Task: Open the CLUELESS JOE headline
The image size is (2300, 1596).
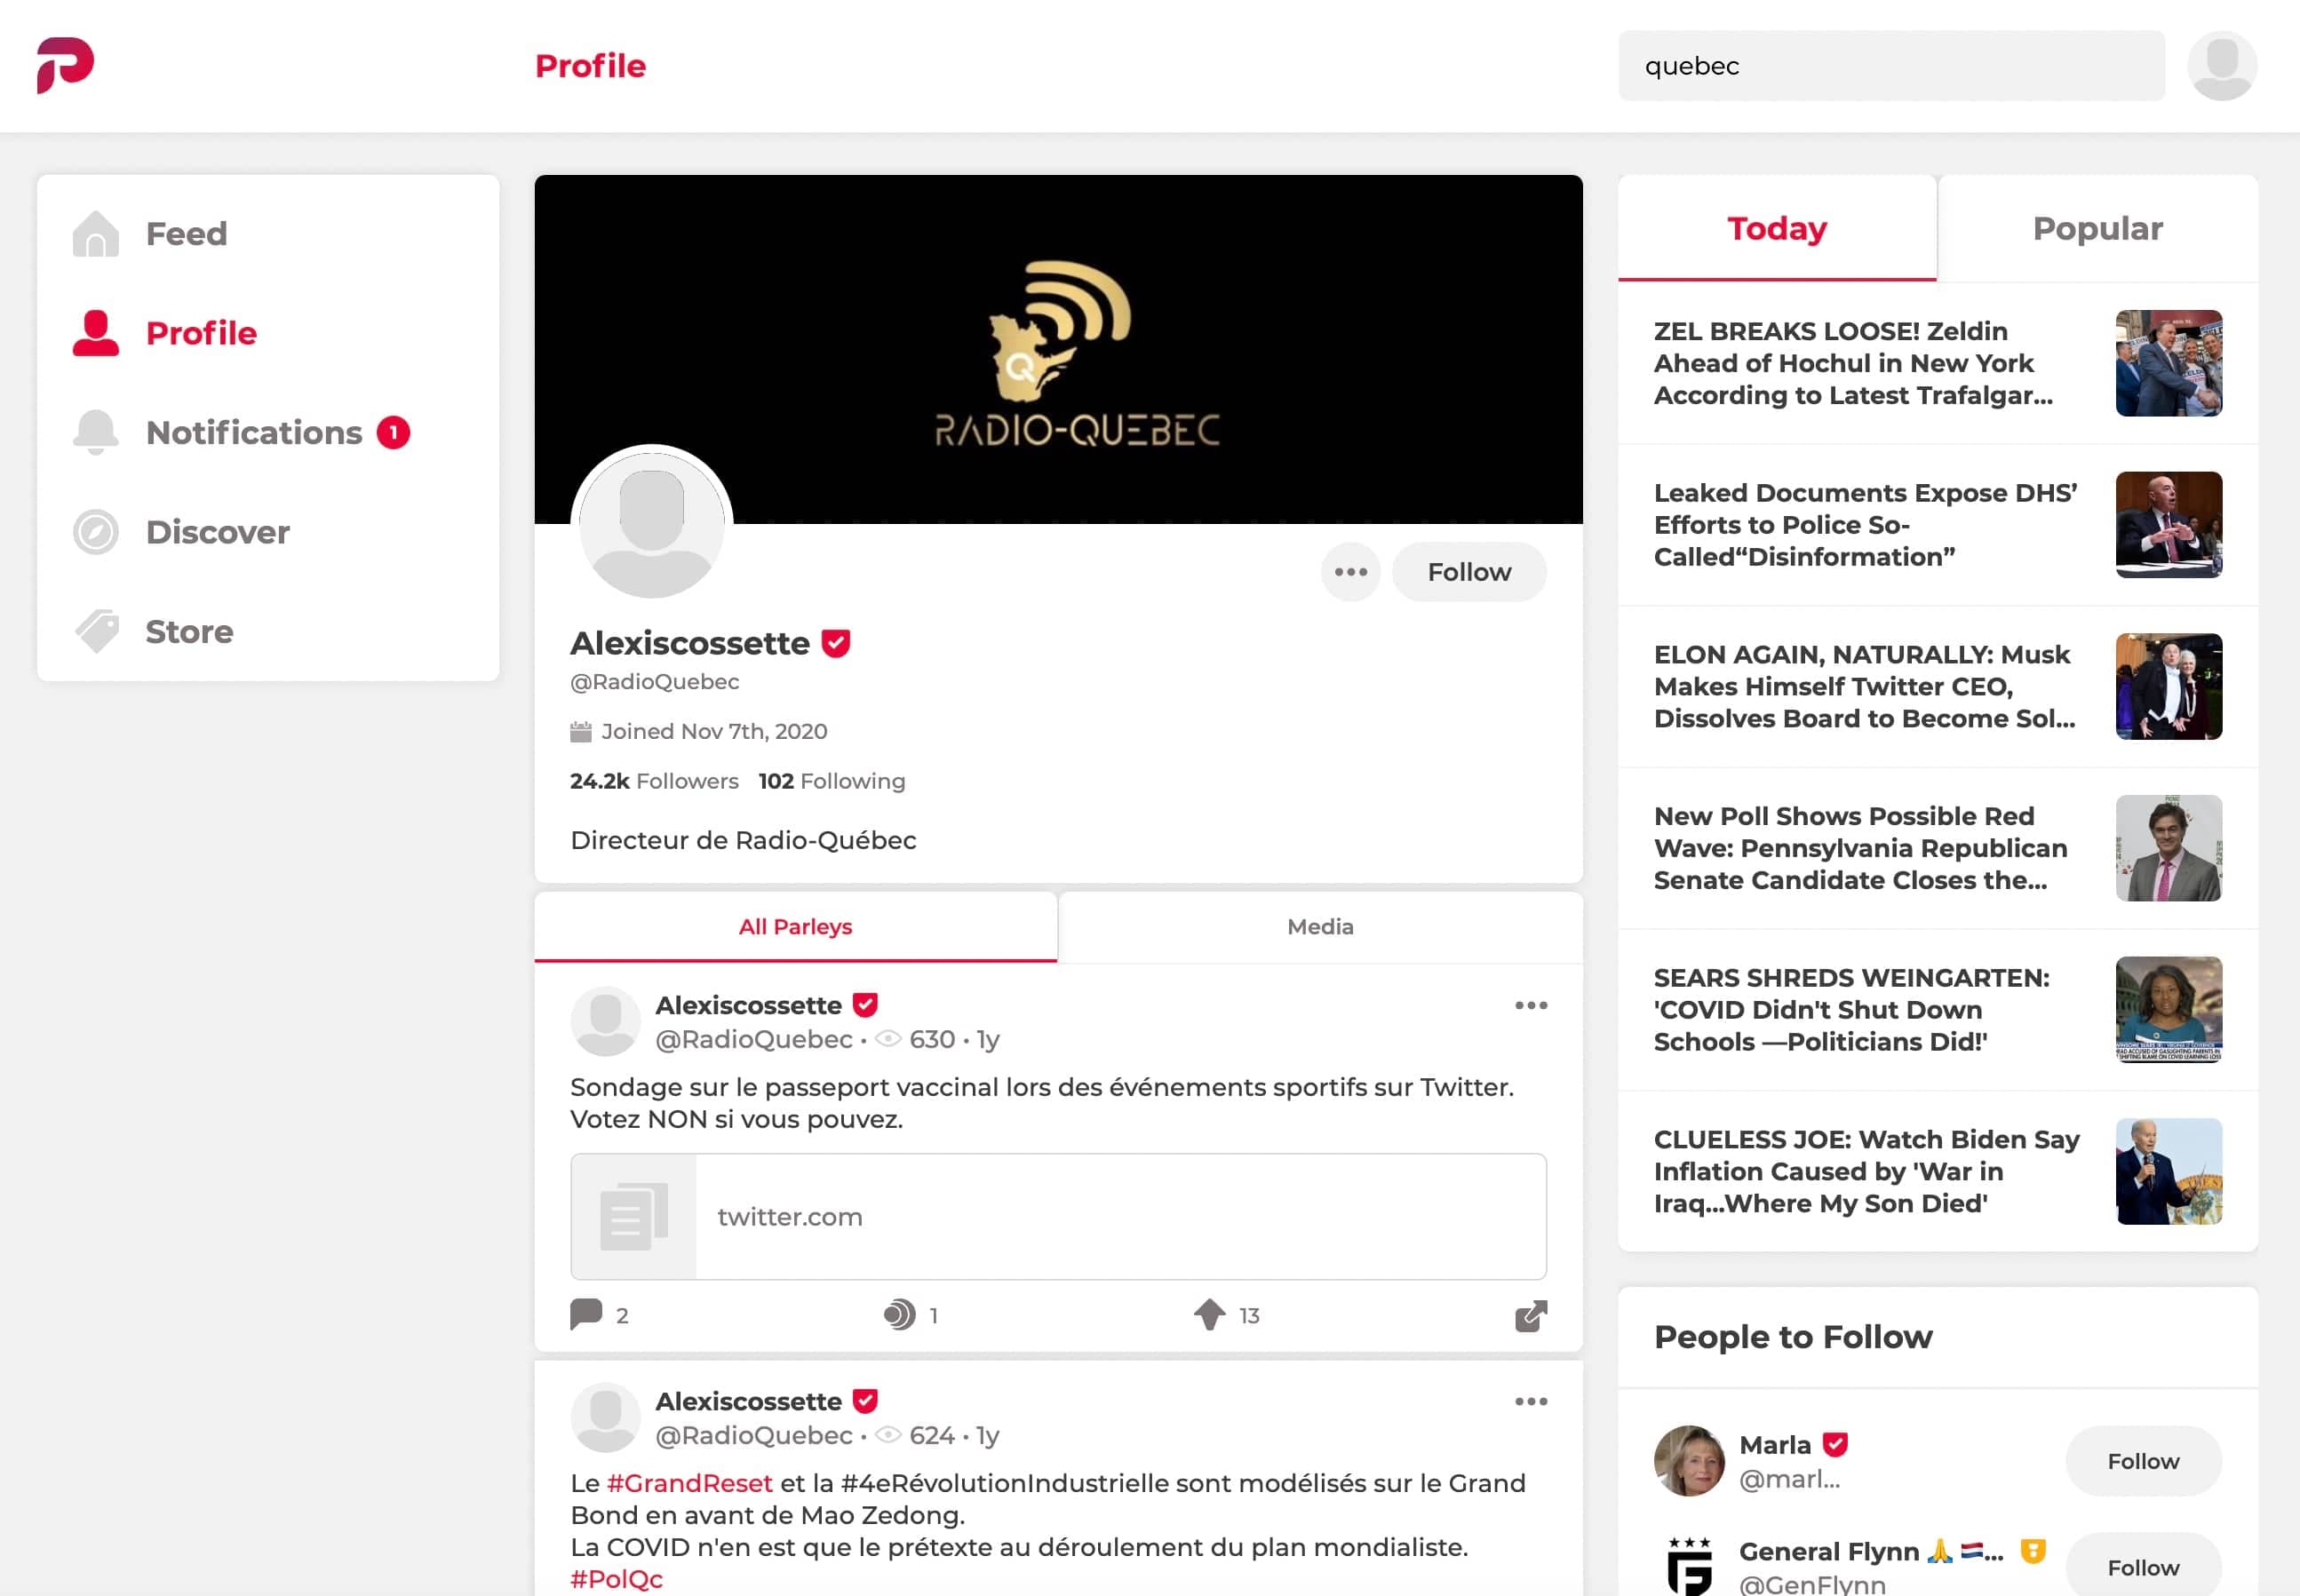Action: [1866, 1171]
